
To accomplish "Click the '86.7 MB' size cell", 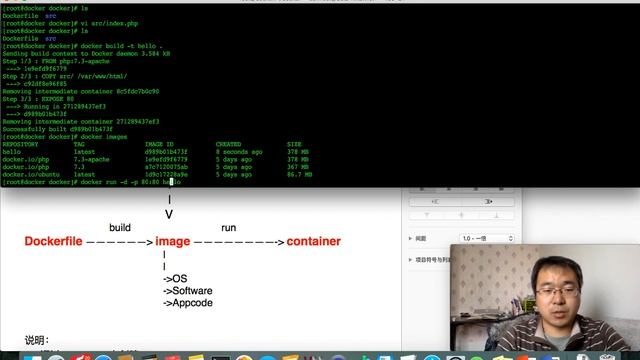I will click(300, 175).
